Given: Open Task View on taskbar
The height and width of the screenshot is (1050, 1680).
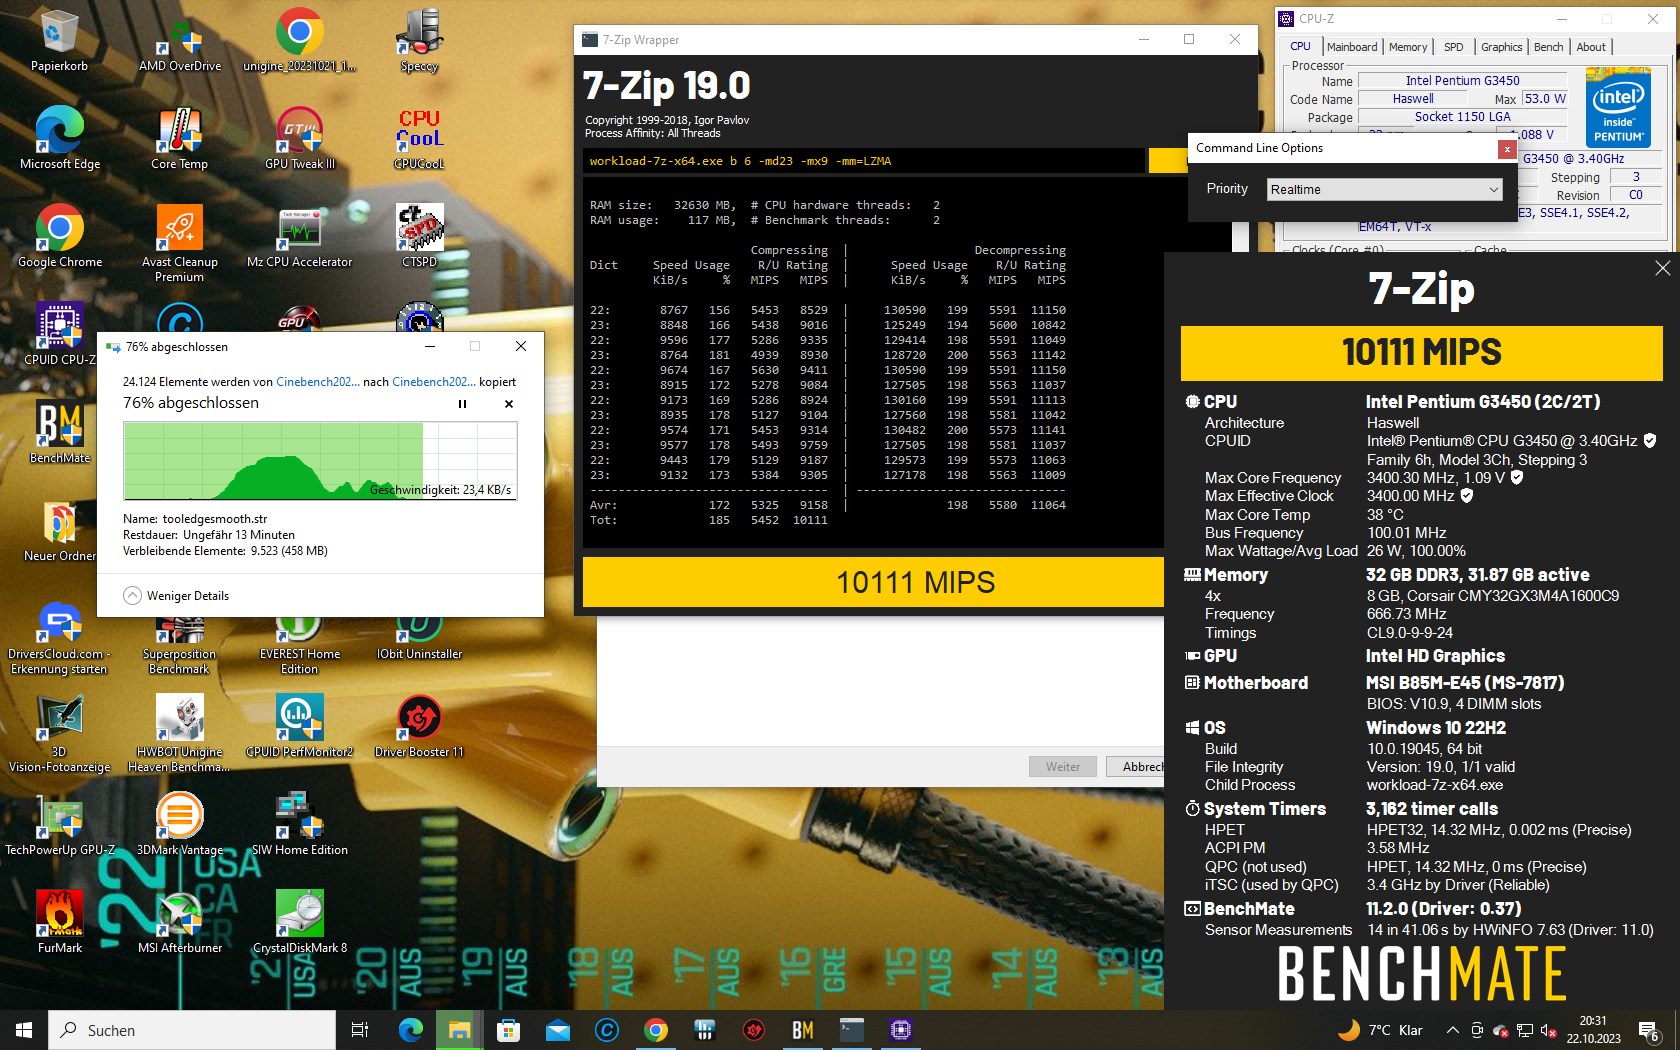Looking at the screenshot, I should (360, 1030).
